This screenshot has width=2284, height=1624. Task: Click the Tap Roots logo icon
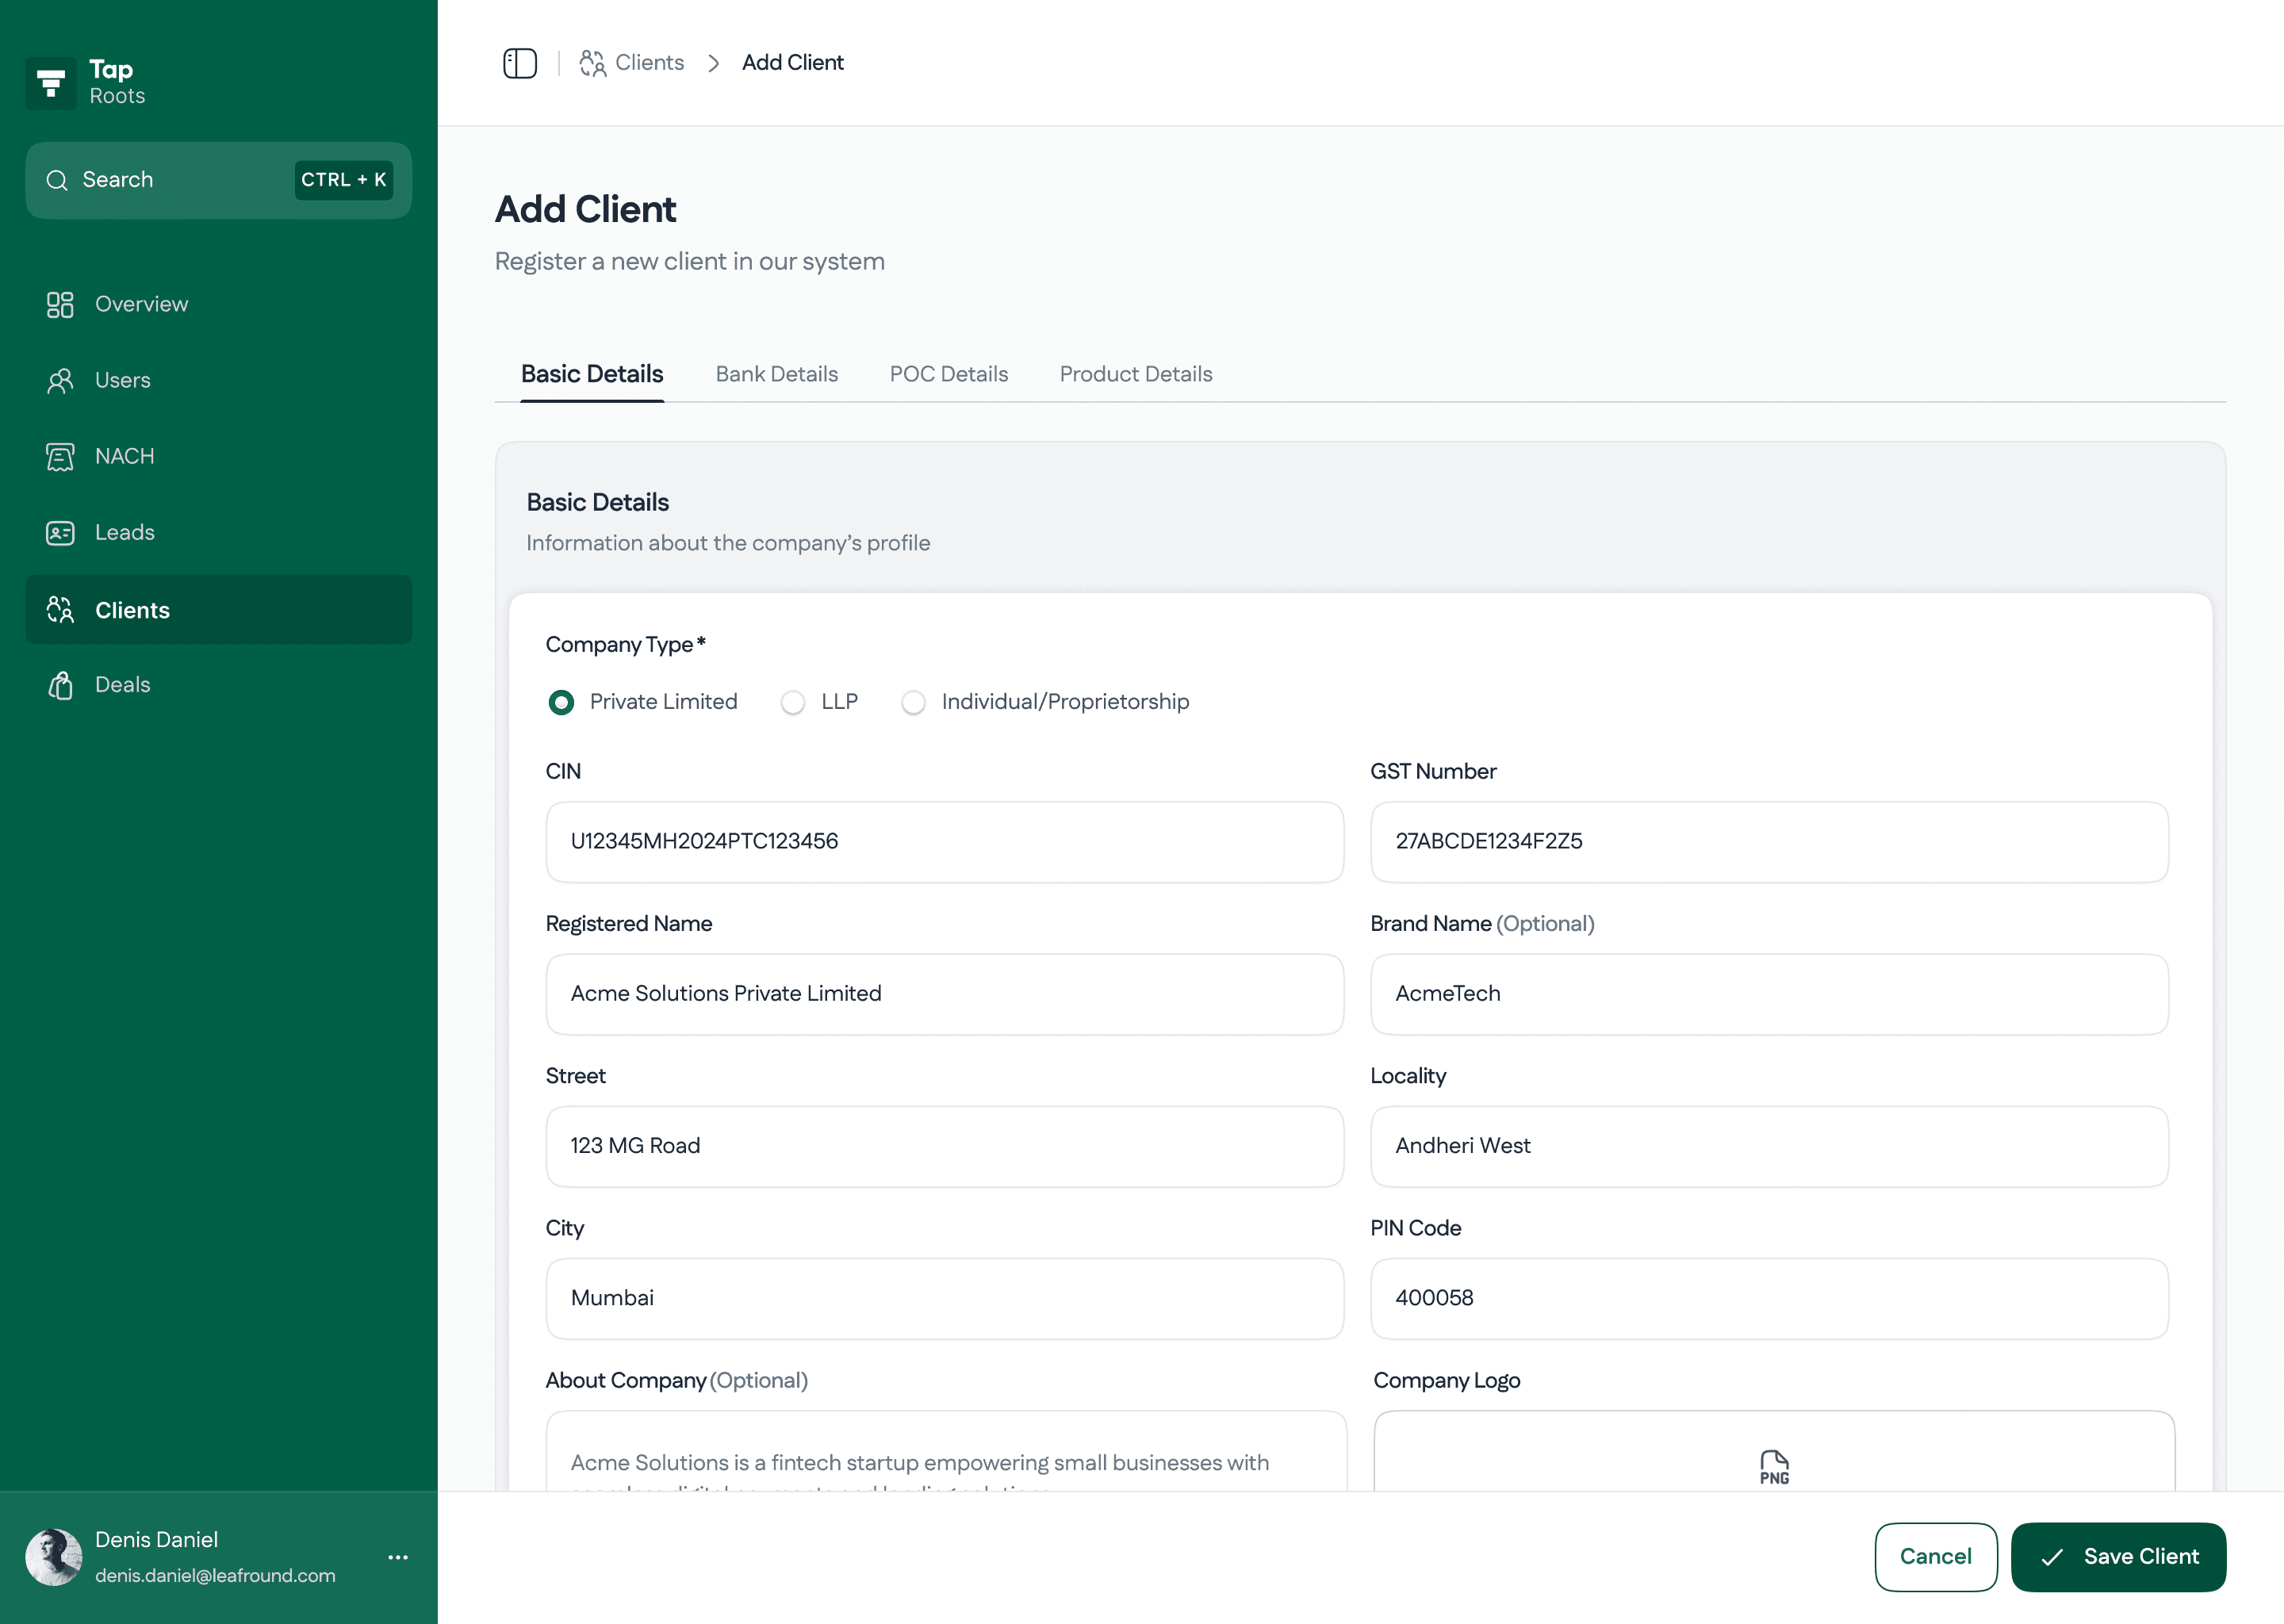coord(51,83)
